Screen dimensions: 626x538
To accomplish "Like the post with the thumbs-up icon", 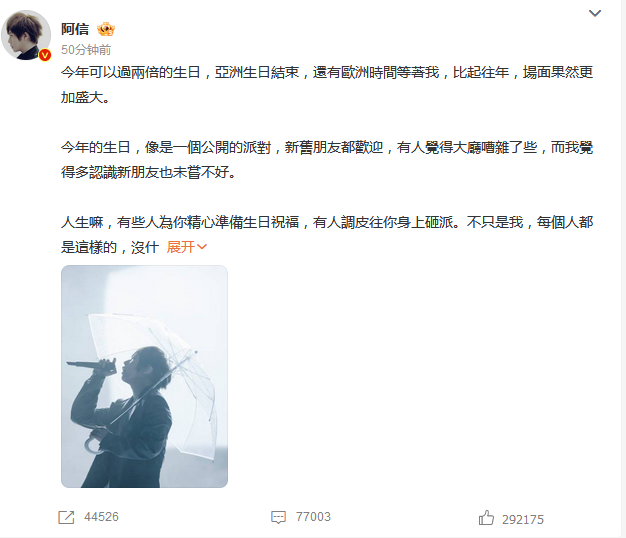I will click(x=486, y=518).
